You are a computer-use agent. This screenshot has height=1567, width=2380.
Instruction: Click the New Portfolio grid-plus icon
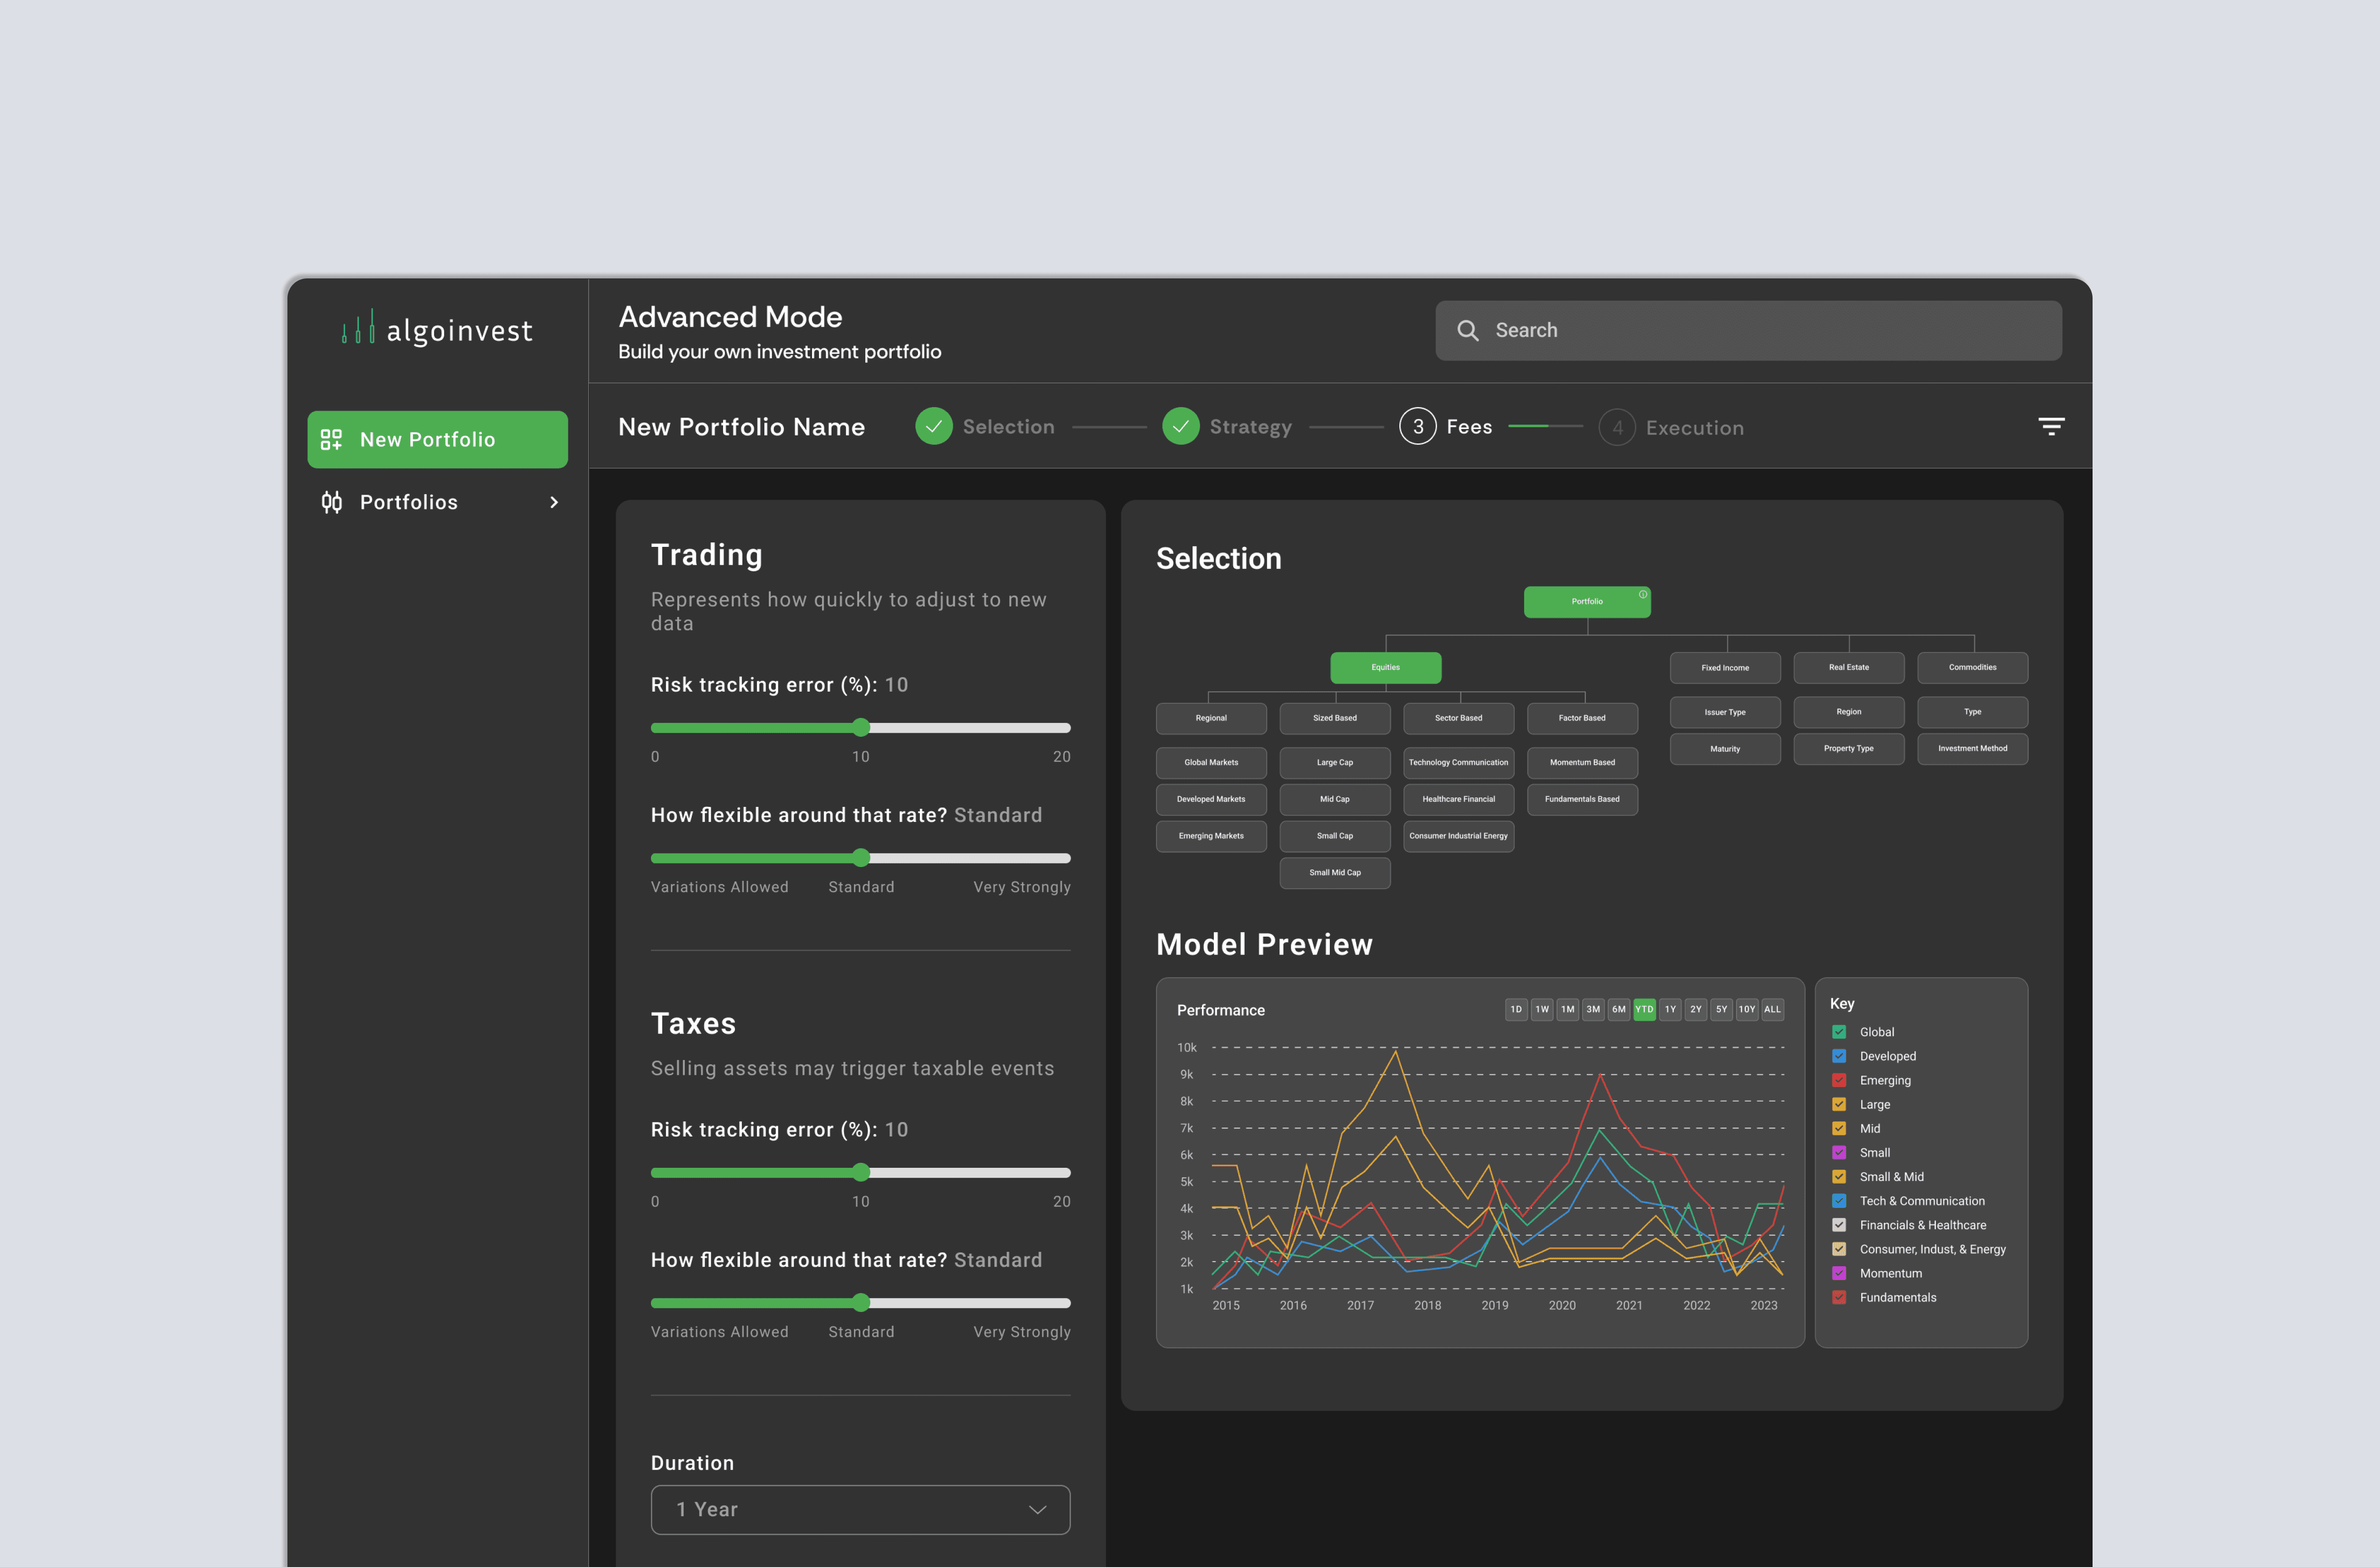pos(331,439)
